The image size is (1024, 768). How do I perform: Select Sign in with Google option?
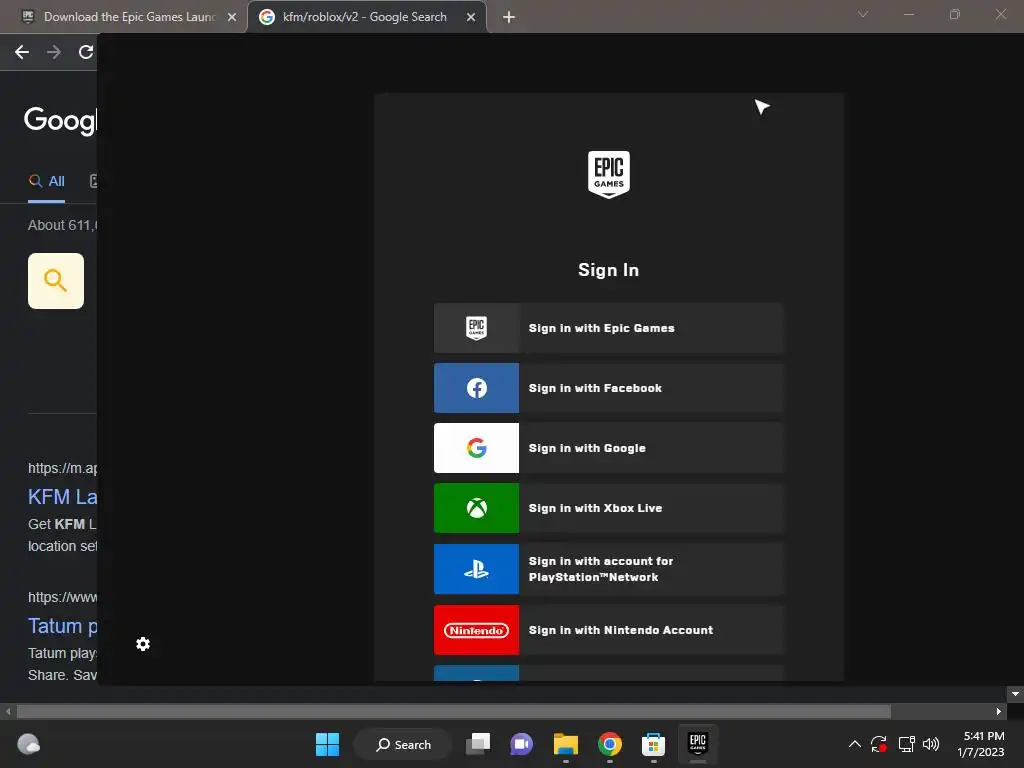pyautogui.click(x=608, y=448)
